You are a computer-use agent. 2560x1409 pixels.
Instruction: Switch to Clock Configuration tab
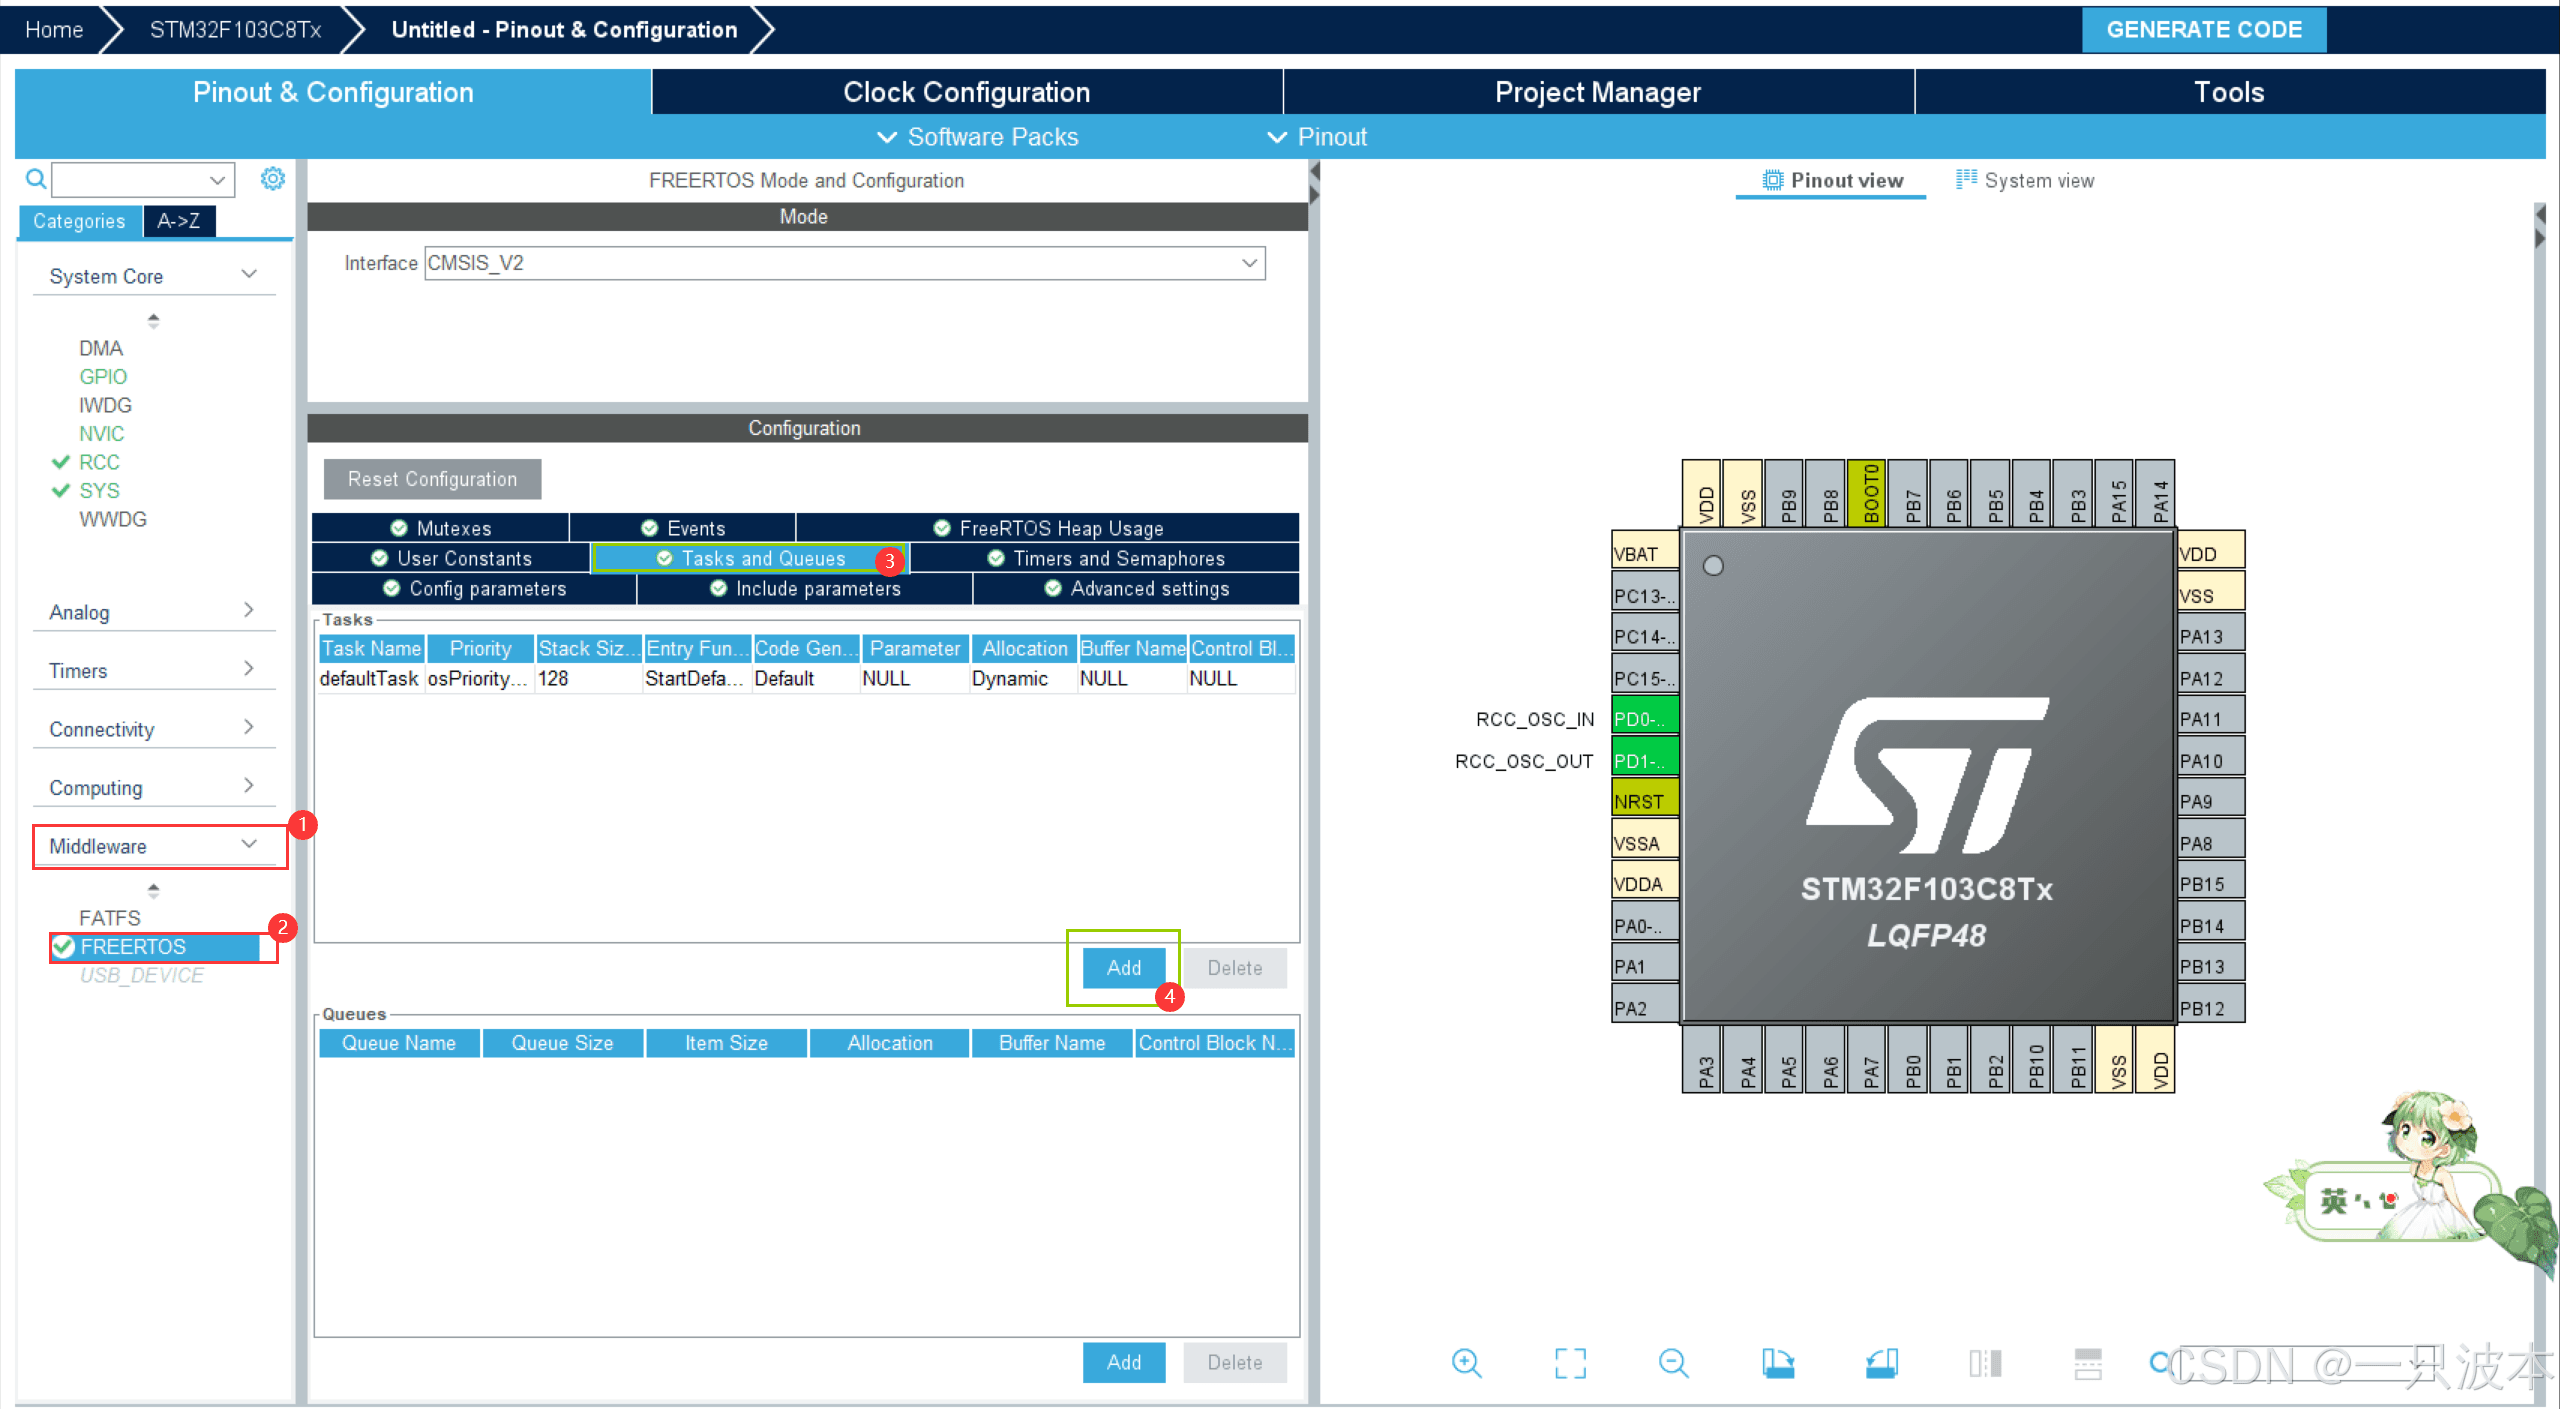pyautogui.click(x=966, y=92)
